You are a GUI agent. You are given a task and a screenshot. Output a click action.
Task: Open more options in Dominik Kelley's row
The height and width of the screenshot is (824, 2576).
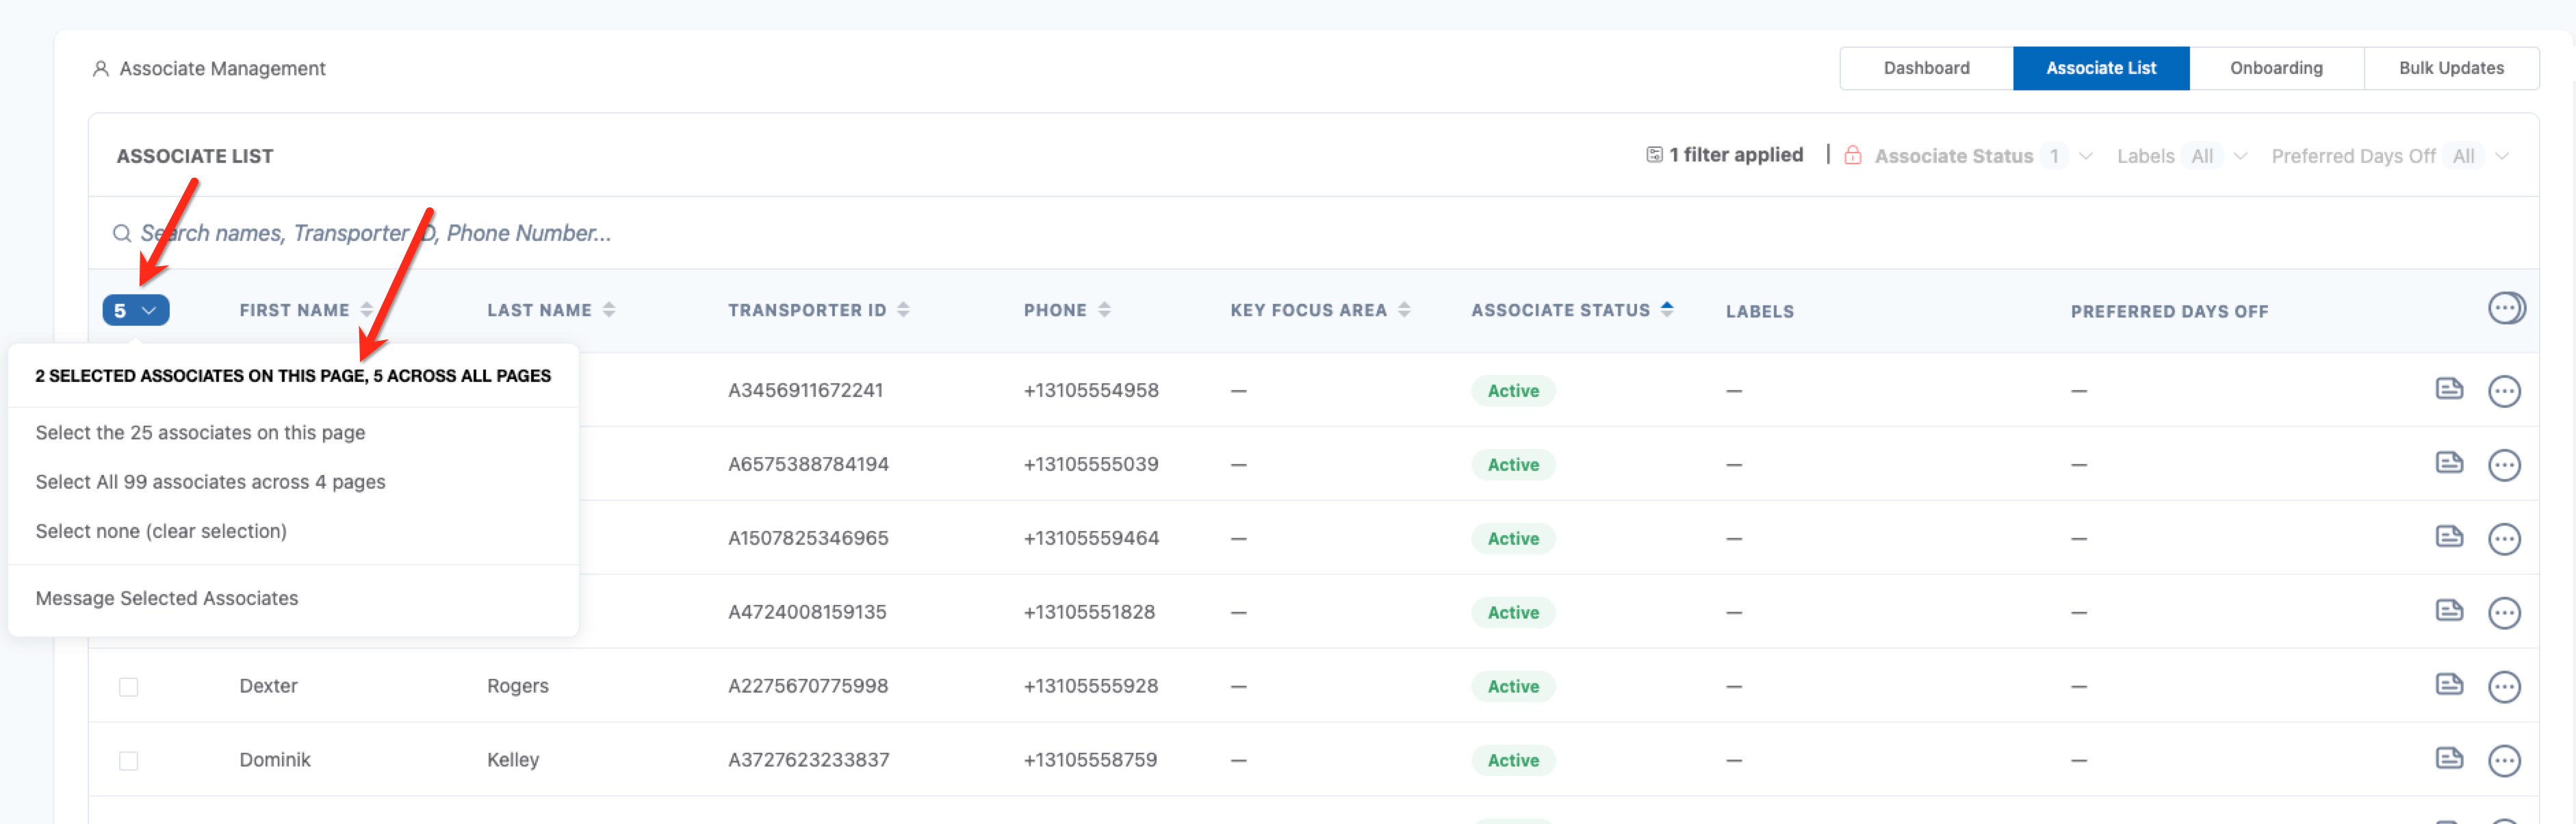pos(2503,761)
